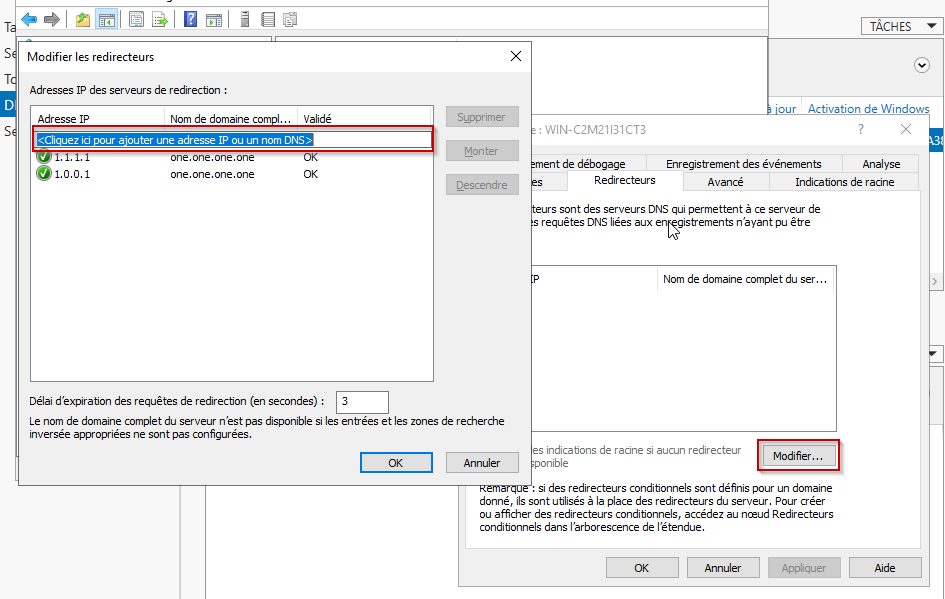Close the Modifier les redirecteurs dialog
The image size is (945, 599).
click(516, 56)
